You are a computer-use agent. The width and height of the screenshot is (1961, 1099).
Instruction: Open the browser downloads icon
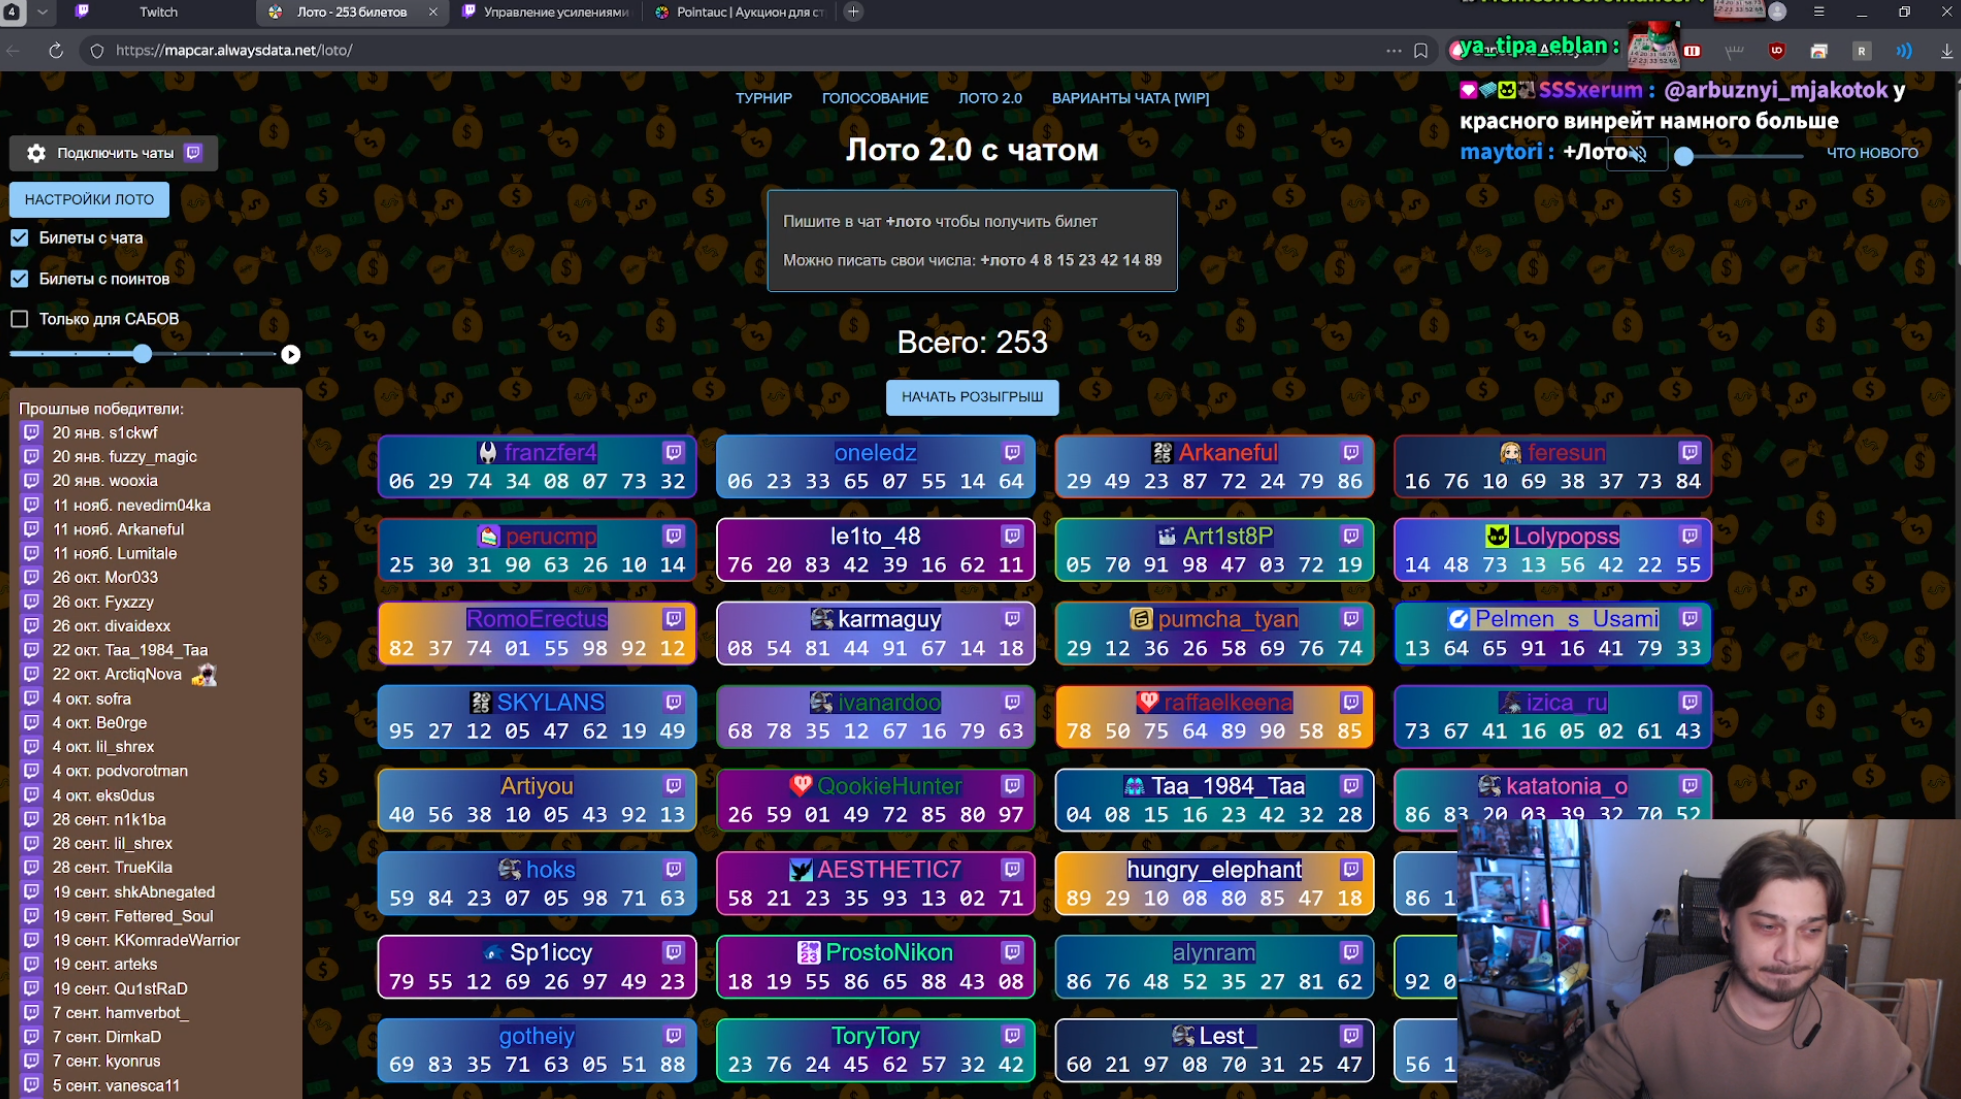point(1946,50)
